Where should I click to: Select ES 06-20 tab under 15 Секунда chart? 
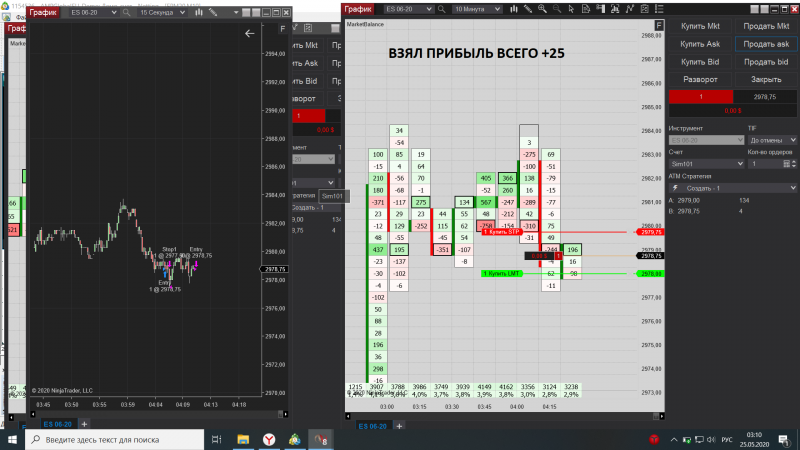click(58, 424)
